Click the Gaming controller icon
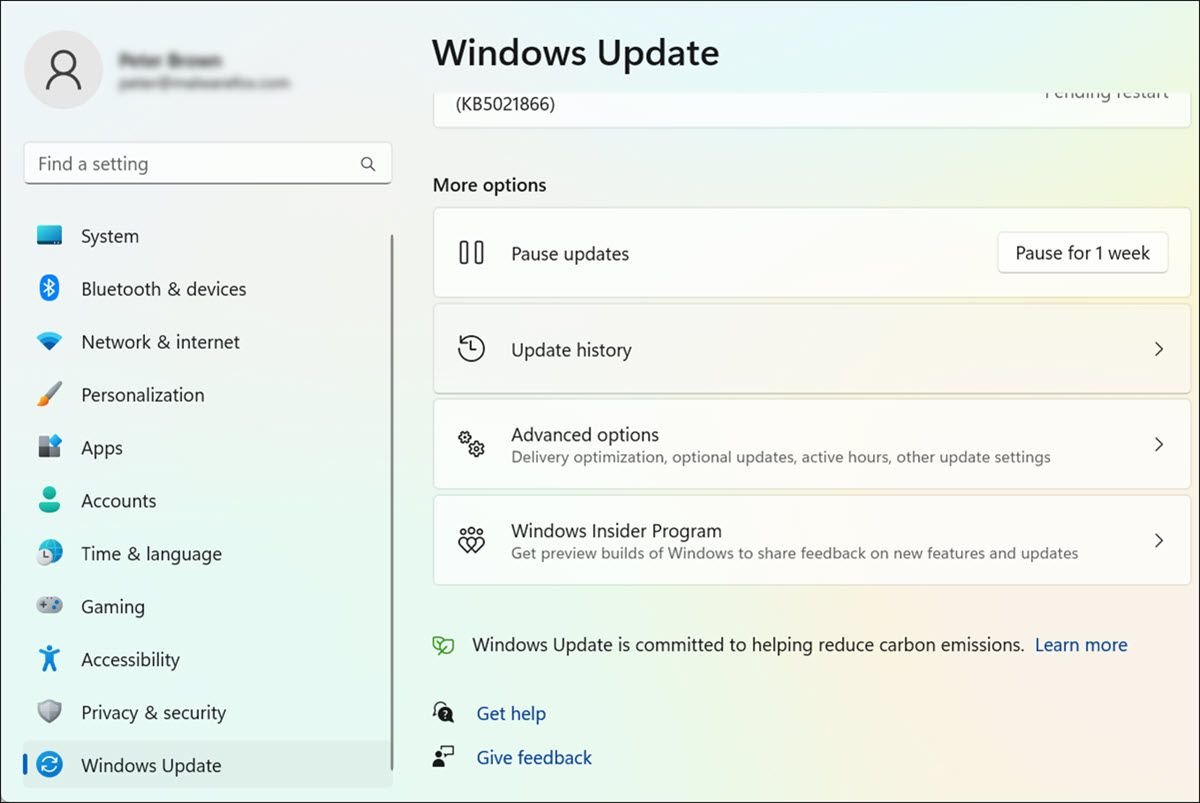Screen dimensions: 1200x803 point(49,606)
